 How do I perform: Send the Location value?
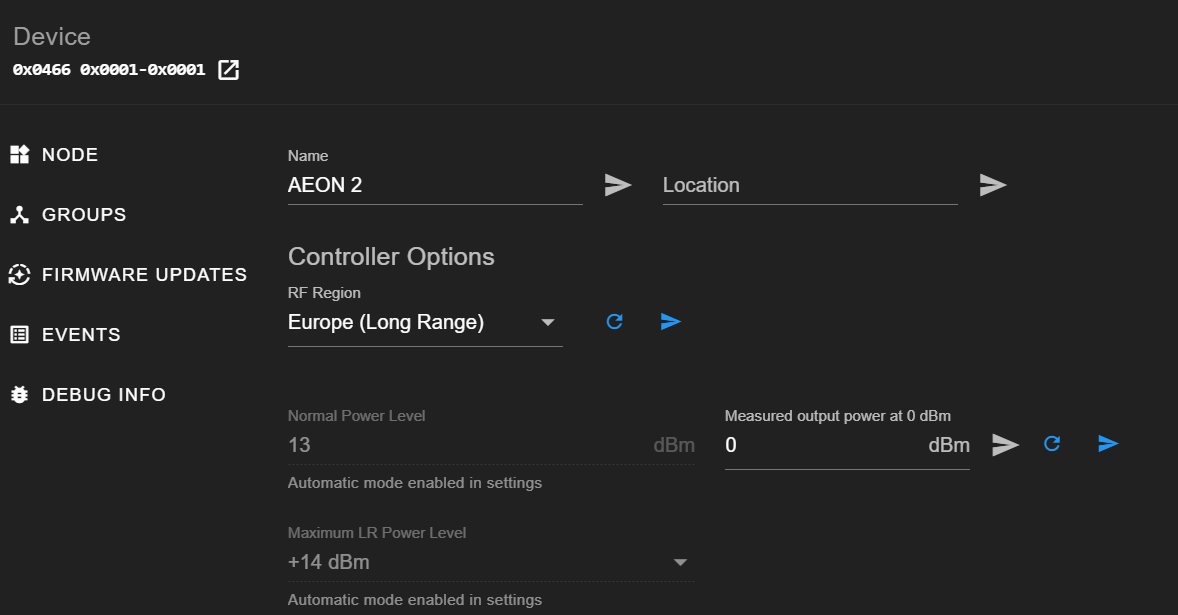993,185
